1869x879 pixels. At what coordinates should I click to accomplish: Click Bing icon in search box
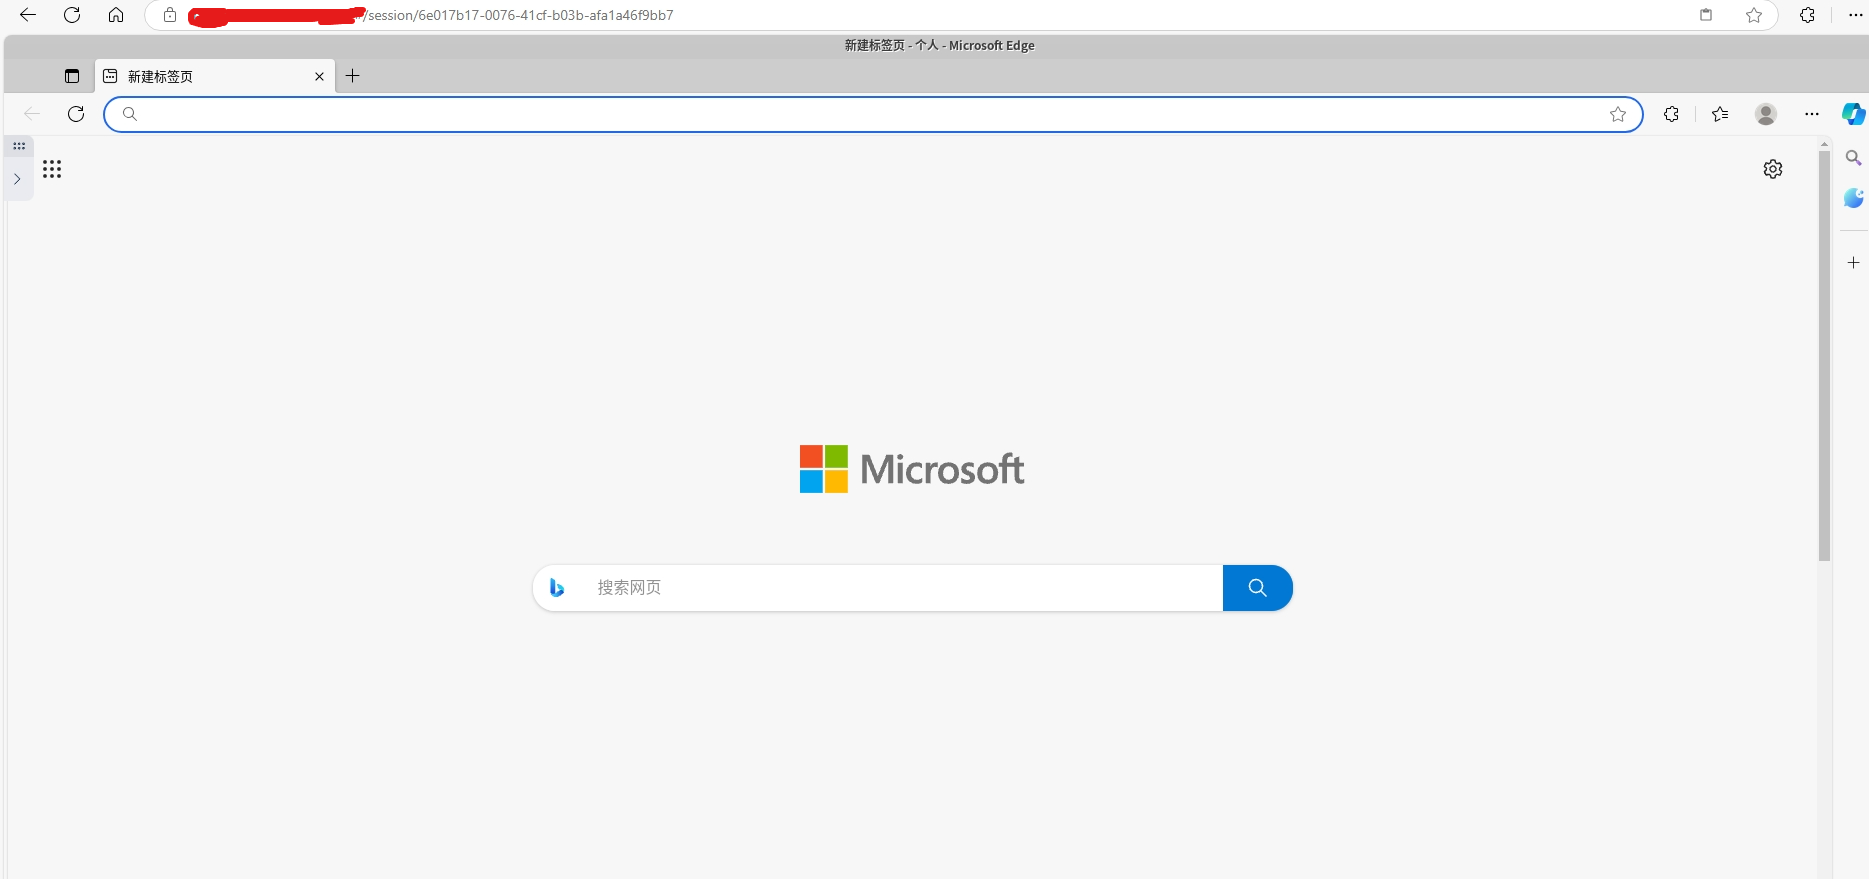tap(557, 588)
